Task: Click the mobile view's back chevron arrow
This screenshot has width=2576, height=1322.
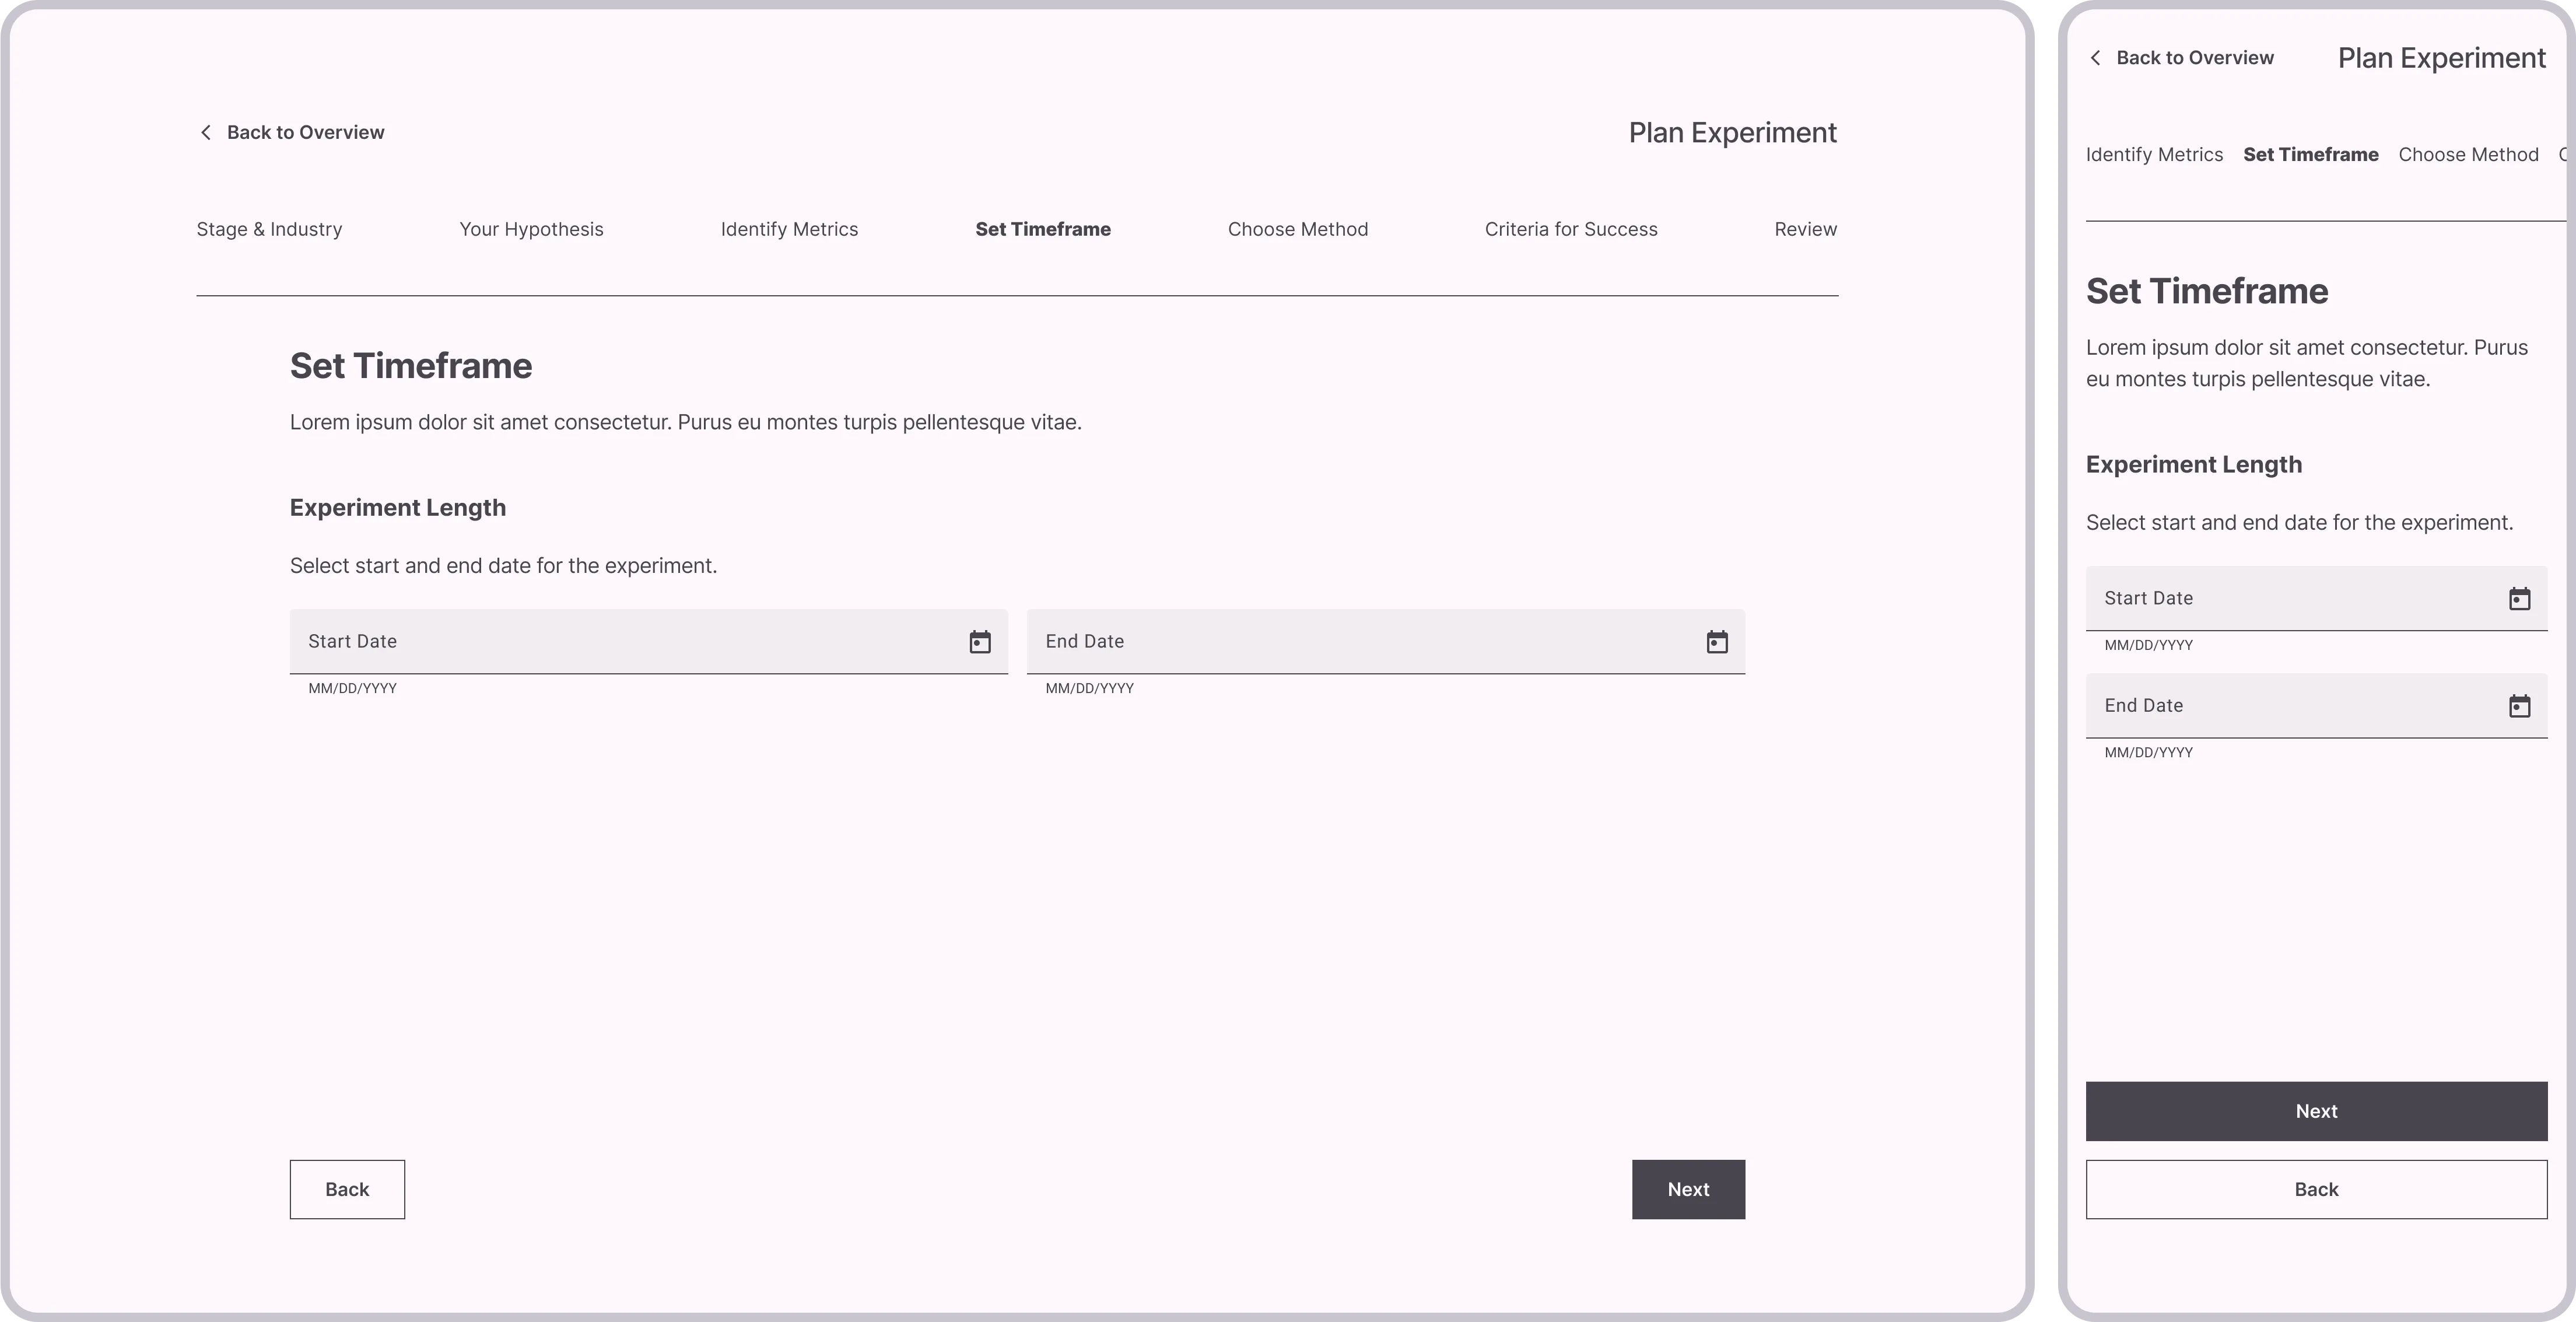Action: tap(2096, 58)
